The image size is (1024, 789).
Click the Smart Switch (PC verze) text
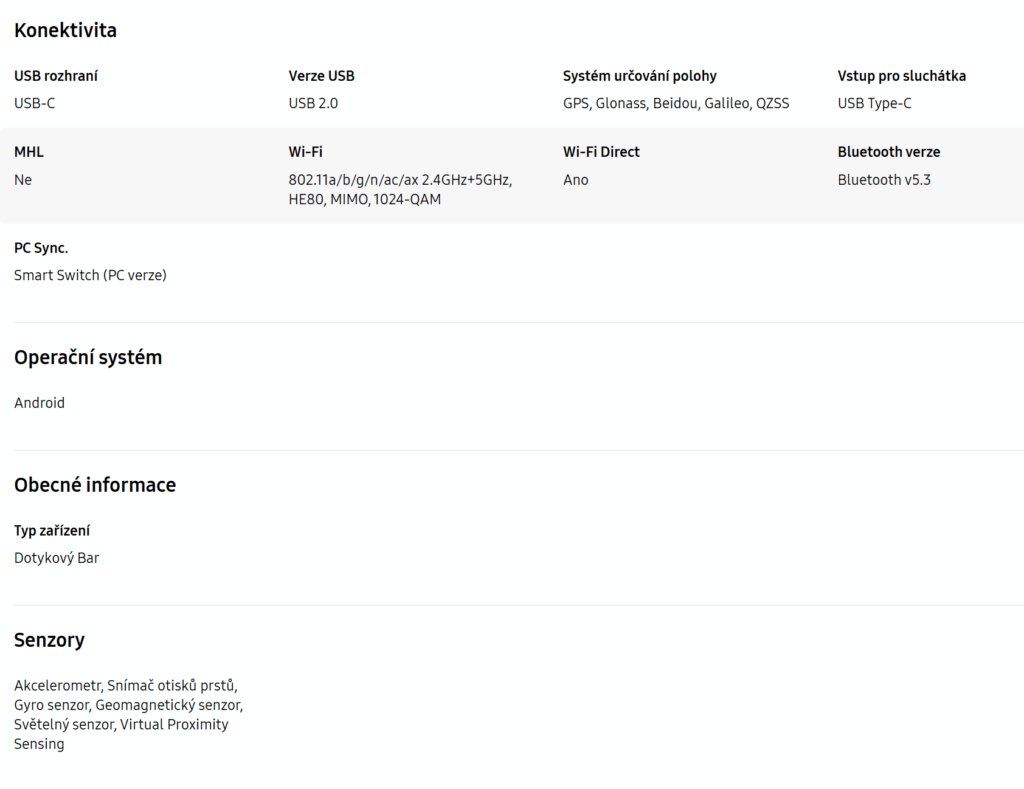coord(90,275)
